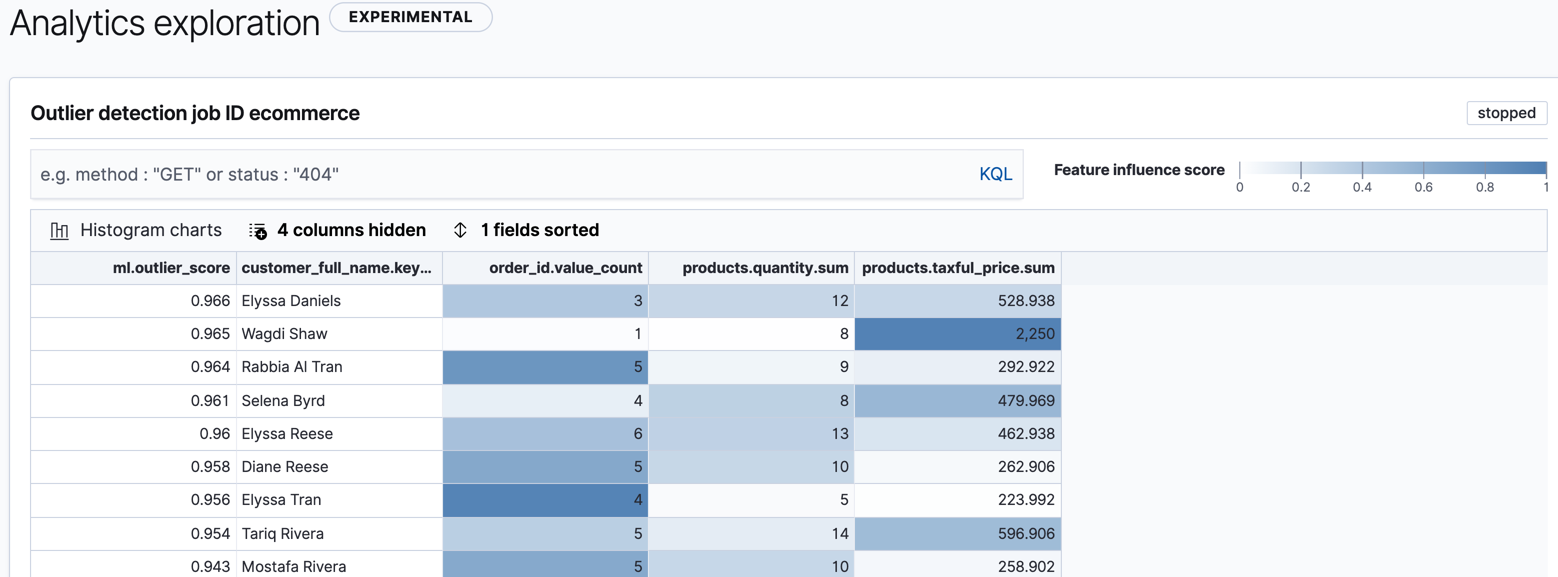Viewport: 1558px width, 577px height.
Task: Click the sort fields arrow icon
Action: pos(460,229)
